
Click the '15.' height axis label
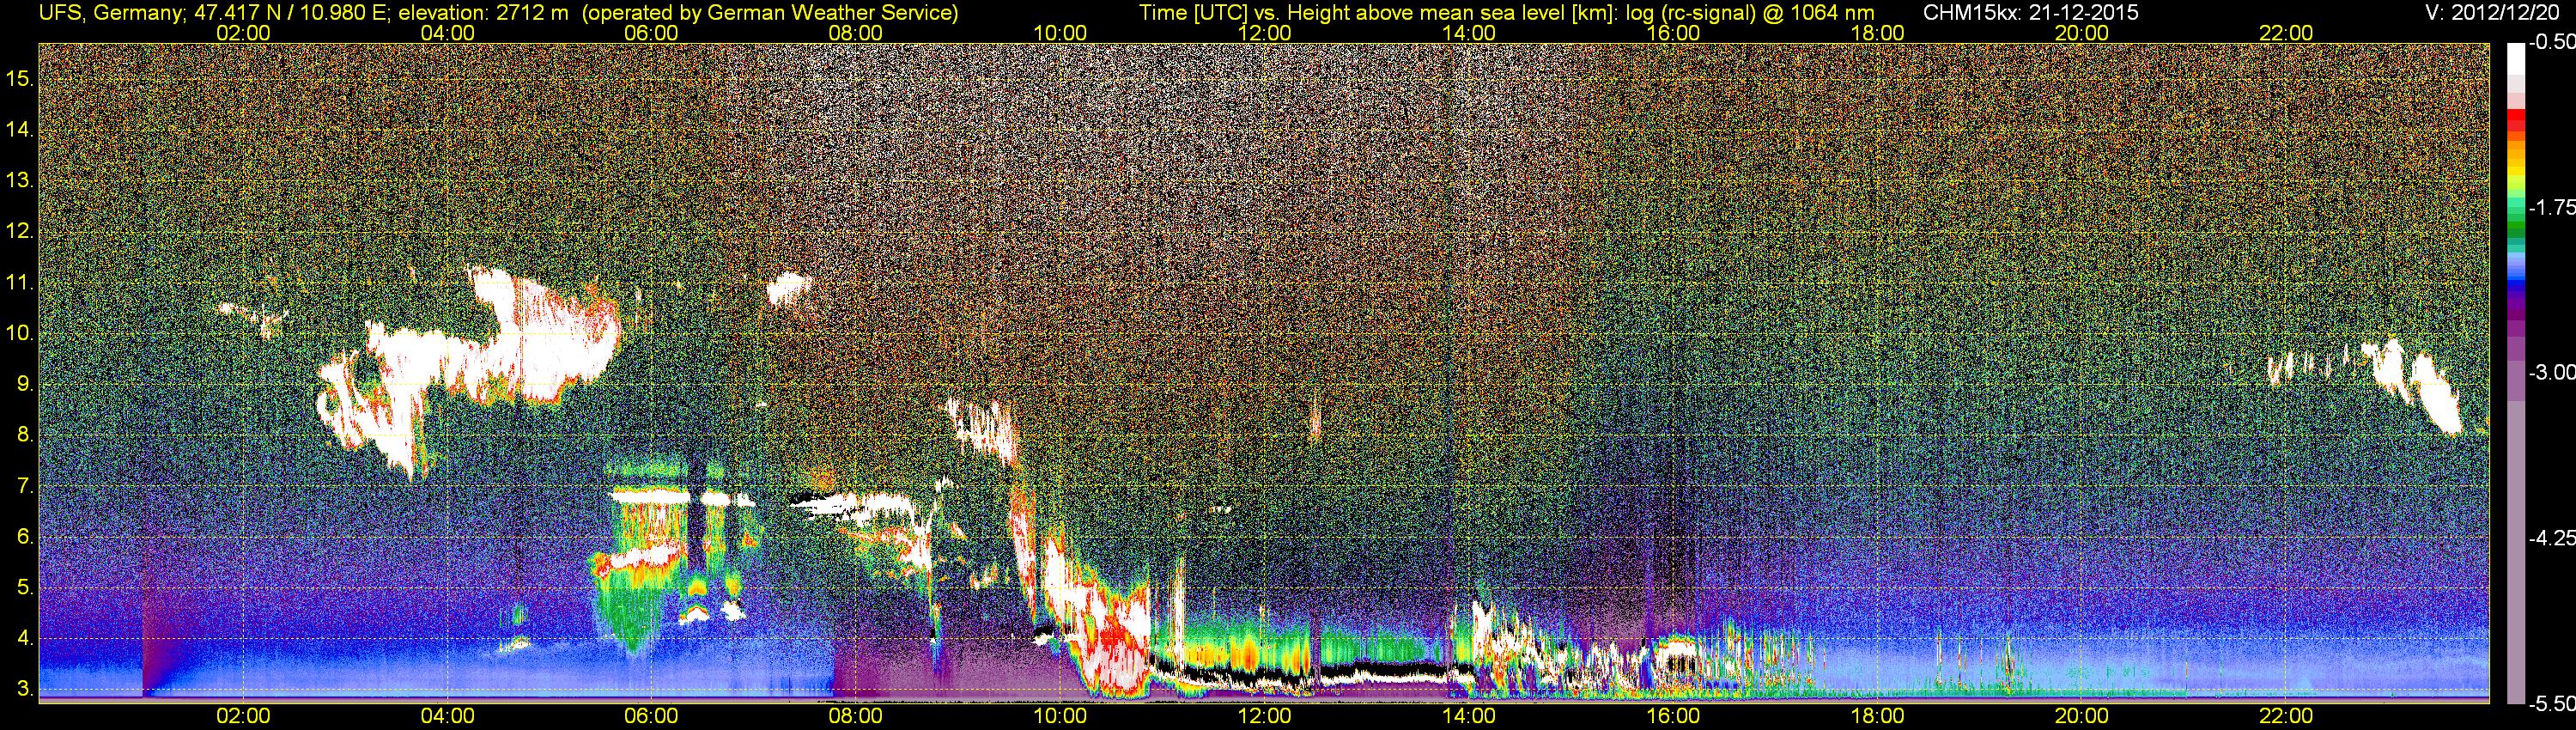pyautogui.click(x=21, y=79)
